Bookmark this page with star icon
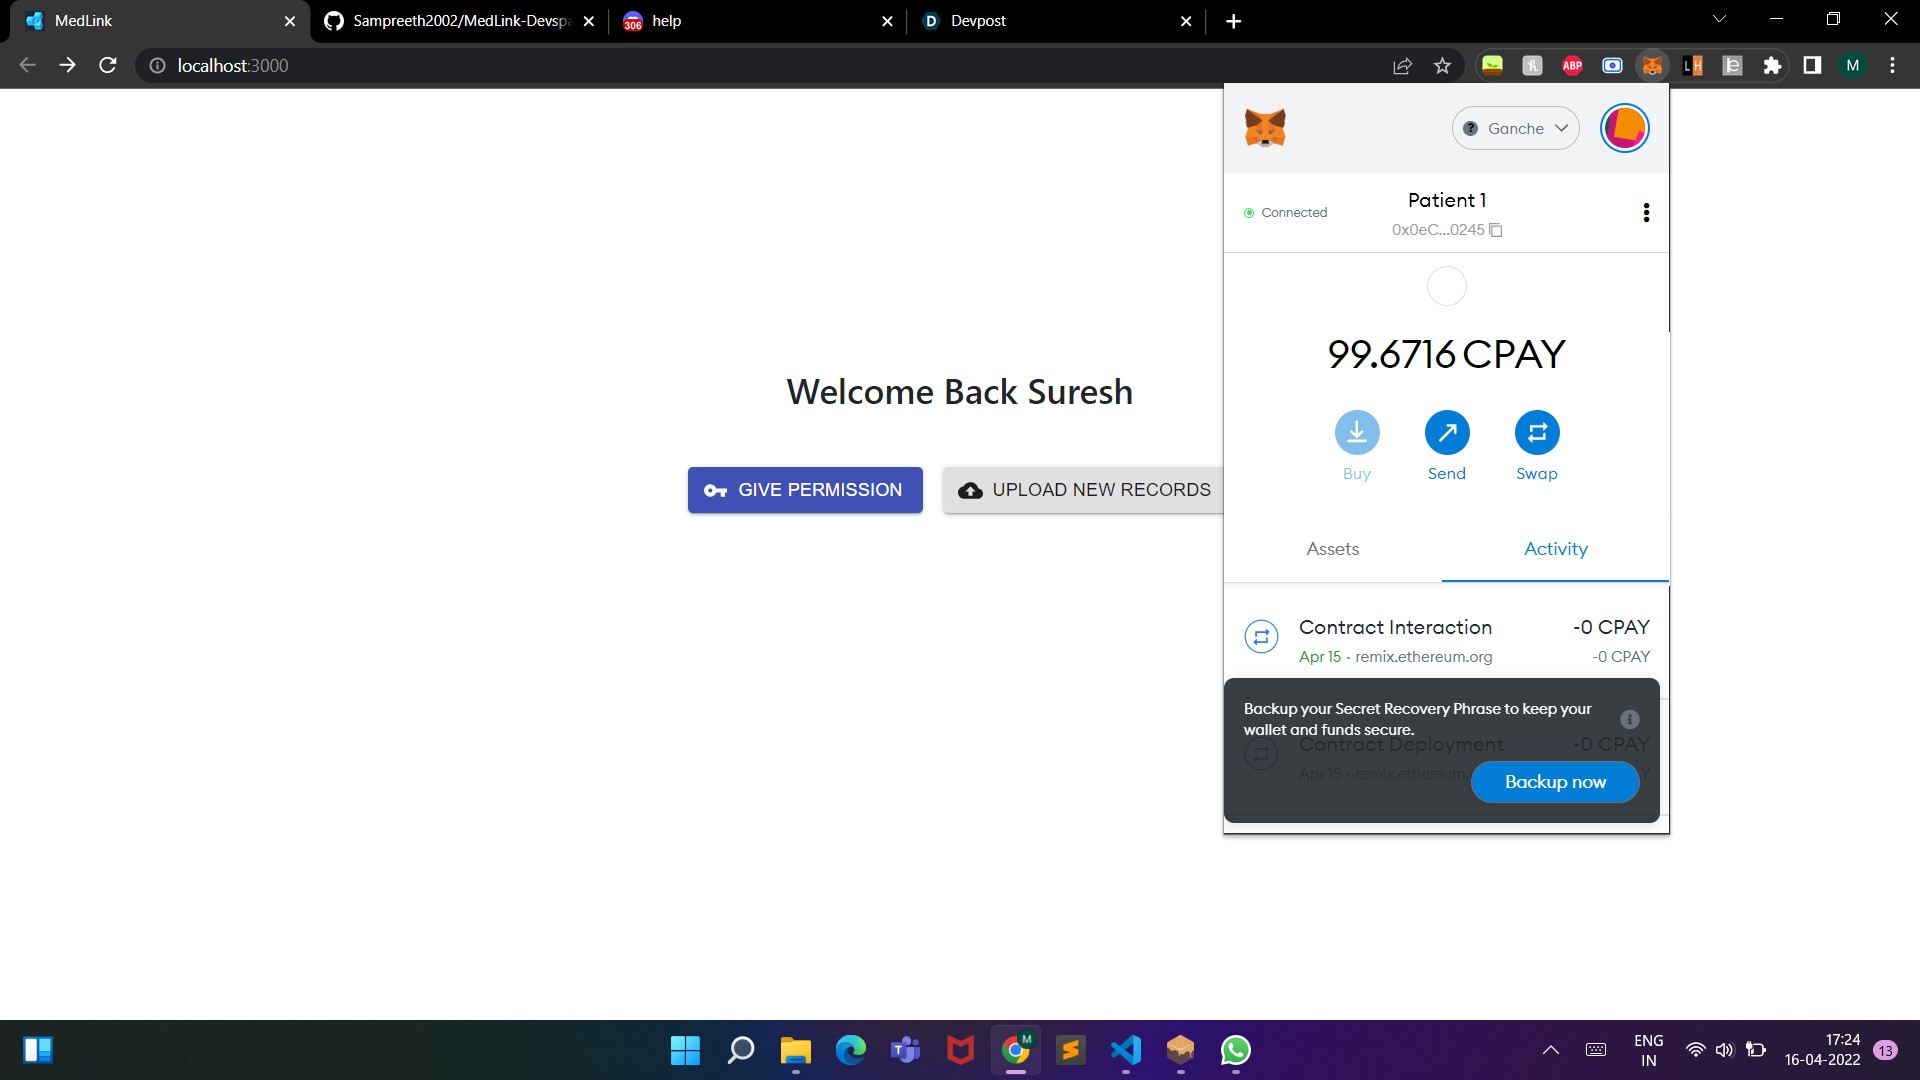The image size is (1920, 1080). pyautogui.click(x=1442, y=66)
